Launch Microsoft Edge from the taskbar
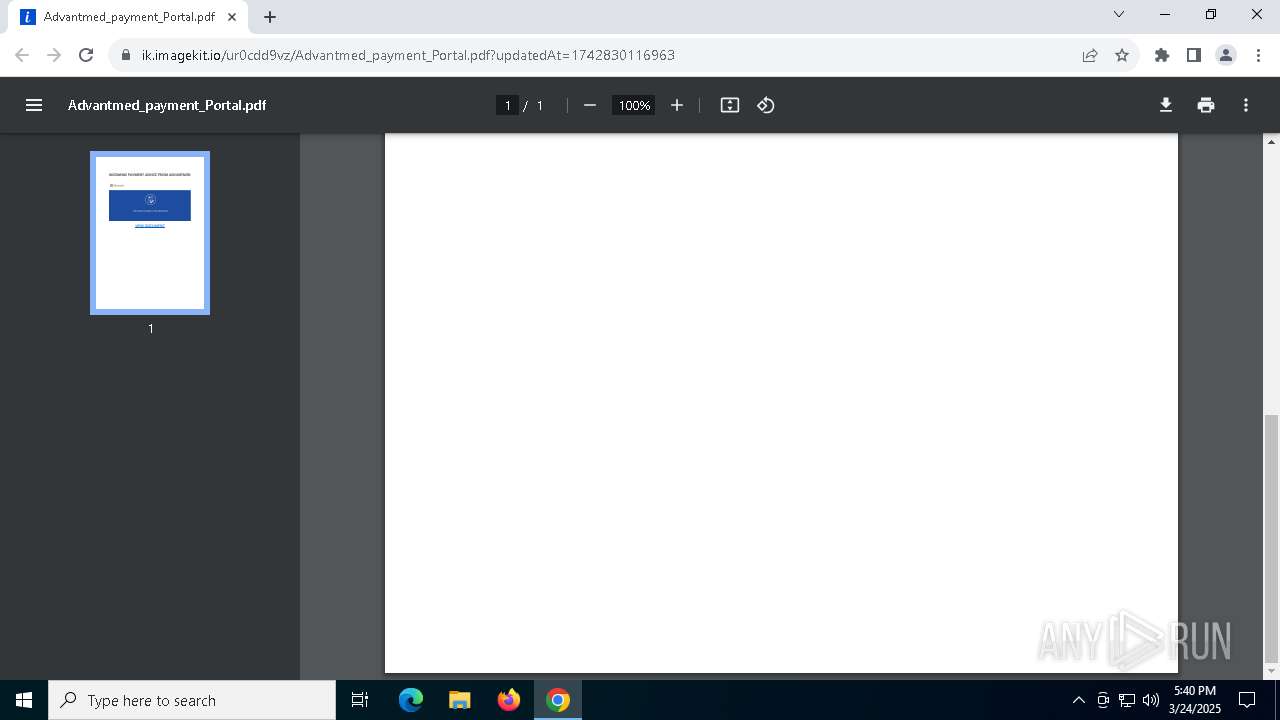Image resolution: width=1280 pixels, height=720 pixels. tap(411, 700)
